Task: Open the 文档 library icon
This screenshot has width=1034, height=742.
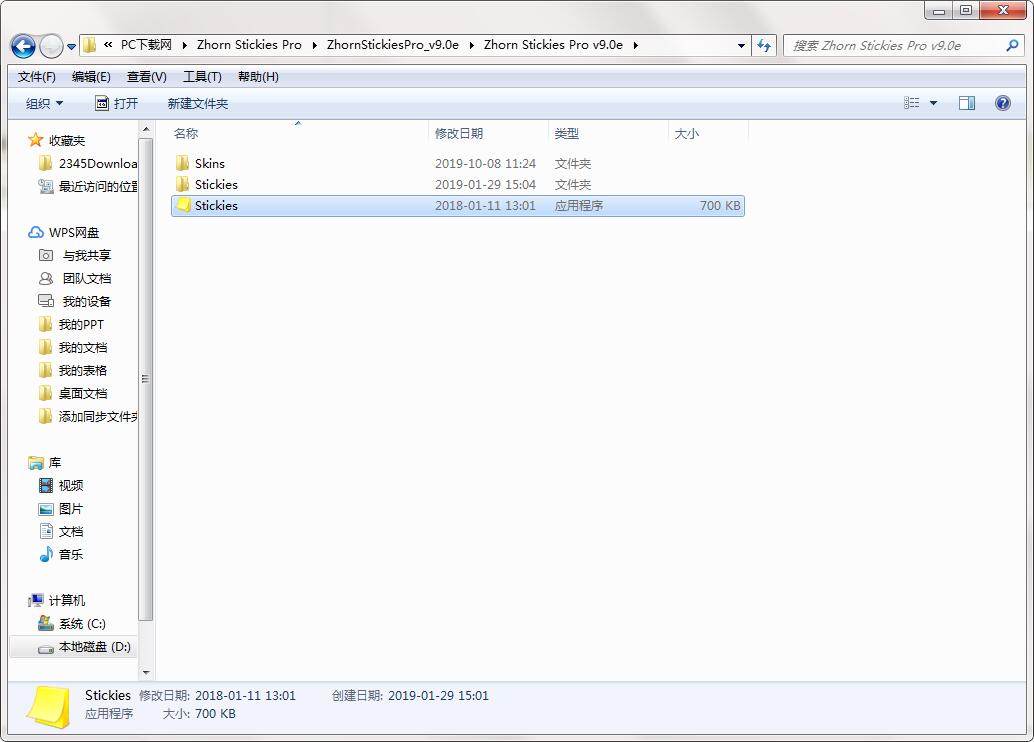Action: click(46, 531)
